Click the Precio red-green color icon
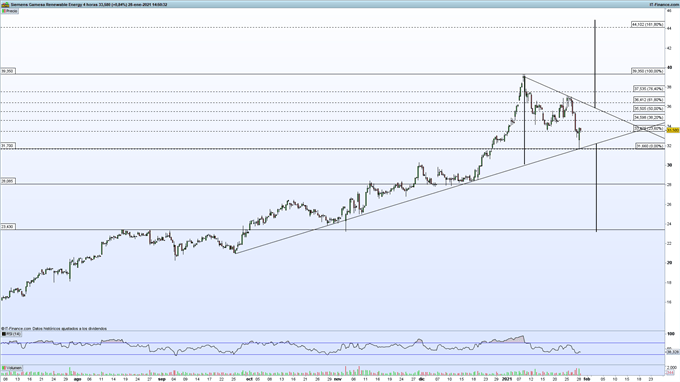This screenshot has height=382, width=680. (x=4, y=11)
